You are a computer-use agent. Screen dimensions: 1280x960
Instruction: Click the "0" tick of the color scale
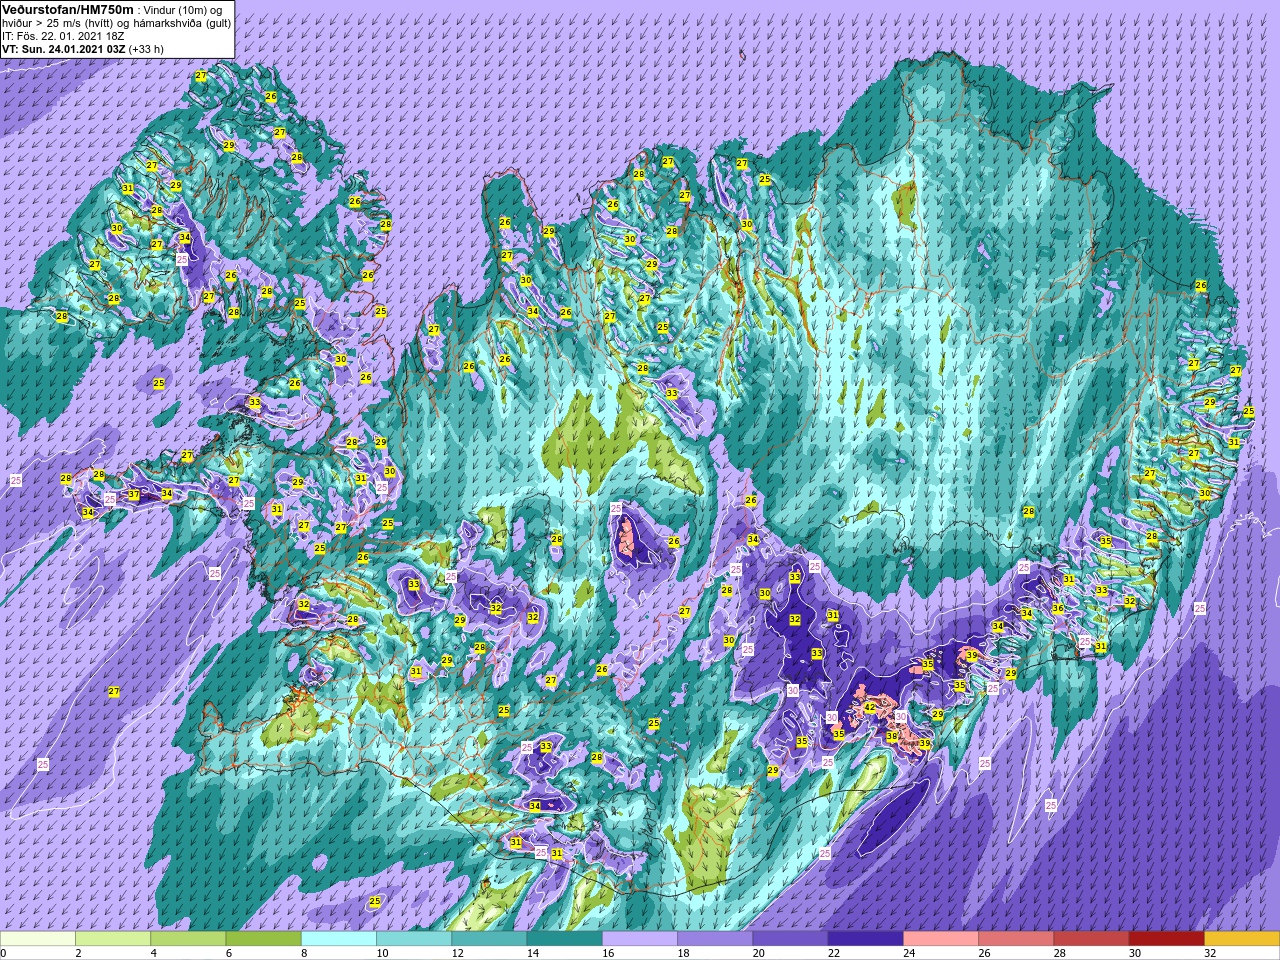4,953
